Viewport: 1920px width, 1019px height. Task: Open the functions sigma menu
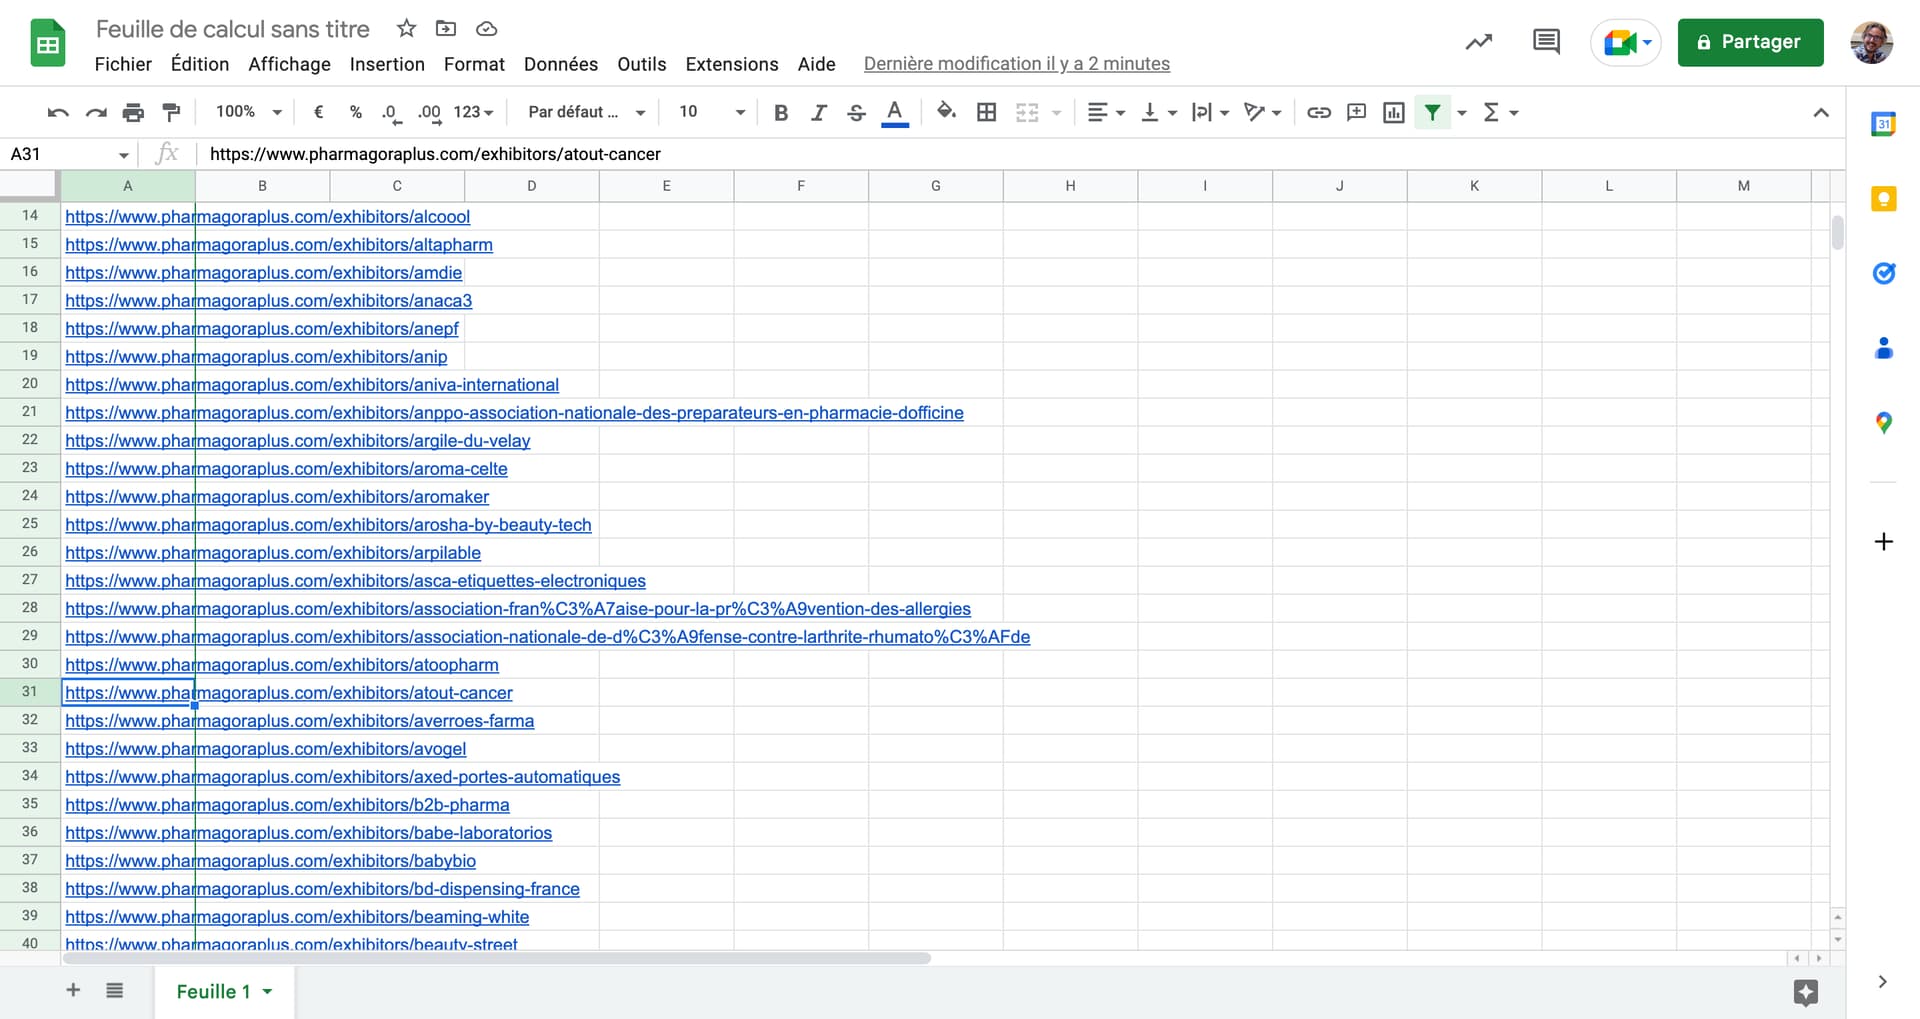click(x=1500, y=113)
